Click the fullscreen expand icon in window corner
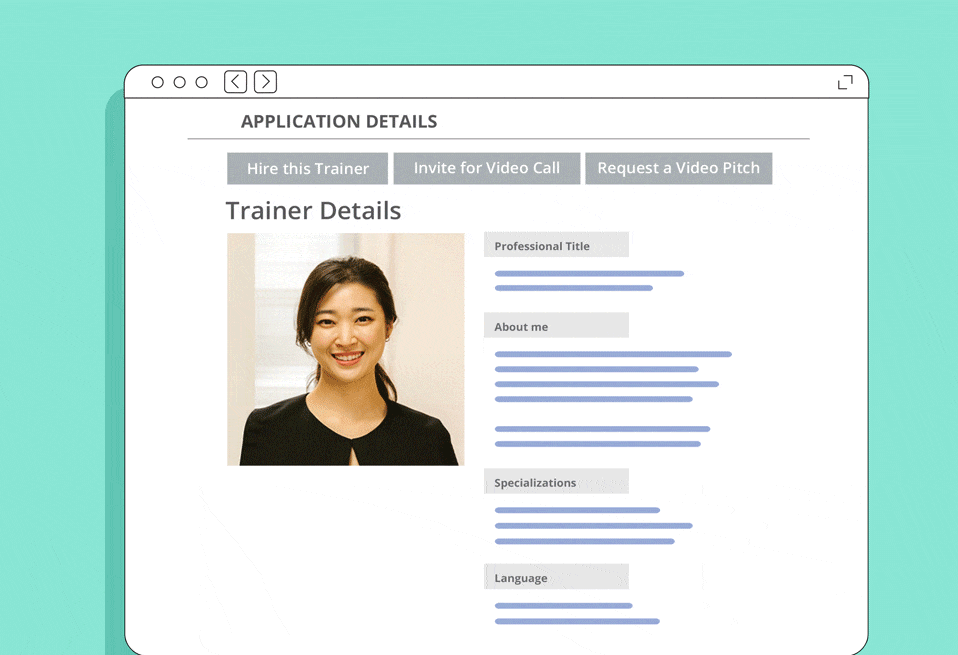Image resolution: width=958 pixels, height=655 pixels. [x=845, y=82]
